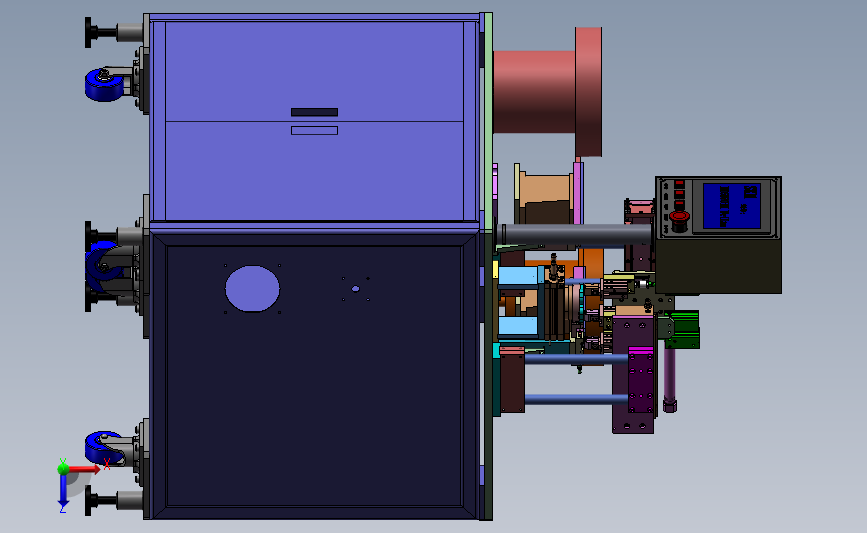Select the oval cutout in dark panel
The height and width of the screenshot is (533, 867).
point(252,289)
